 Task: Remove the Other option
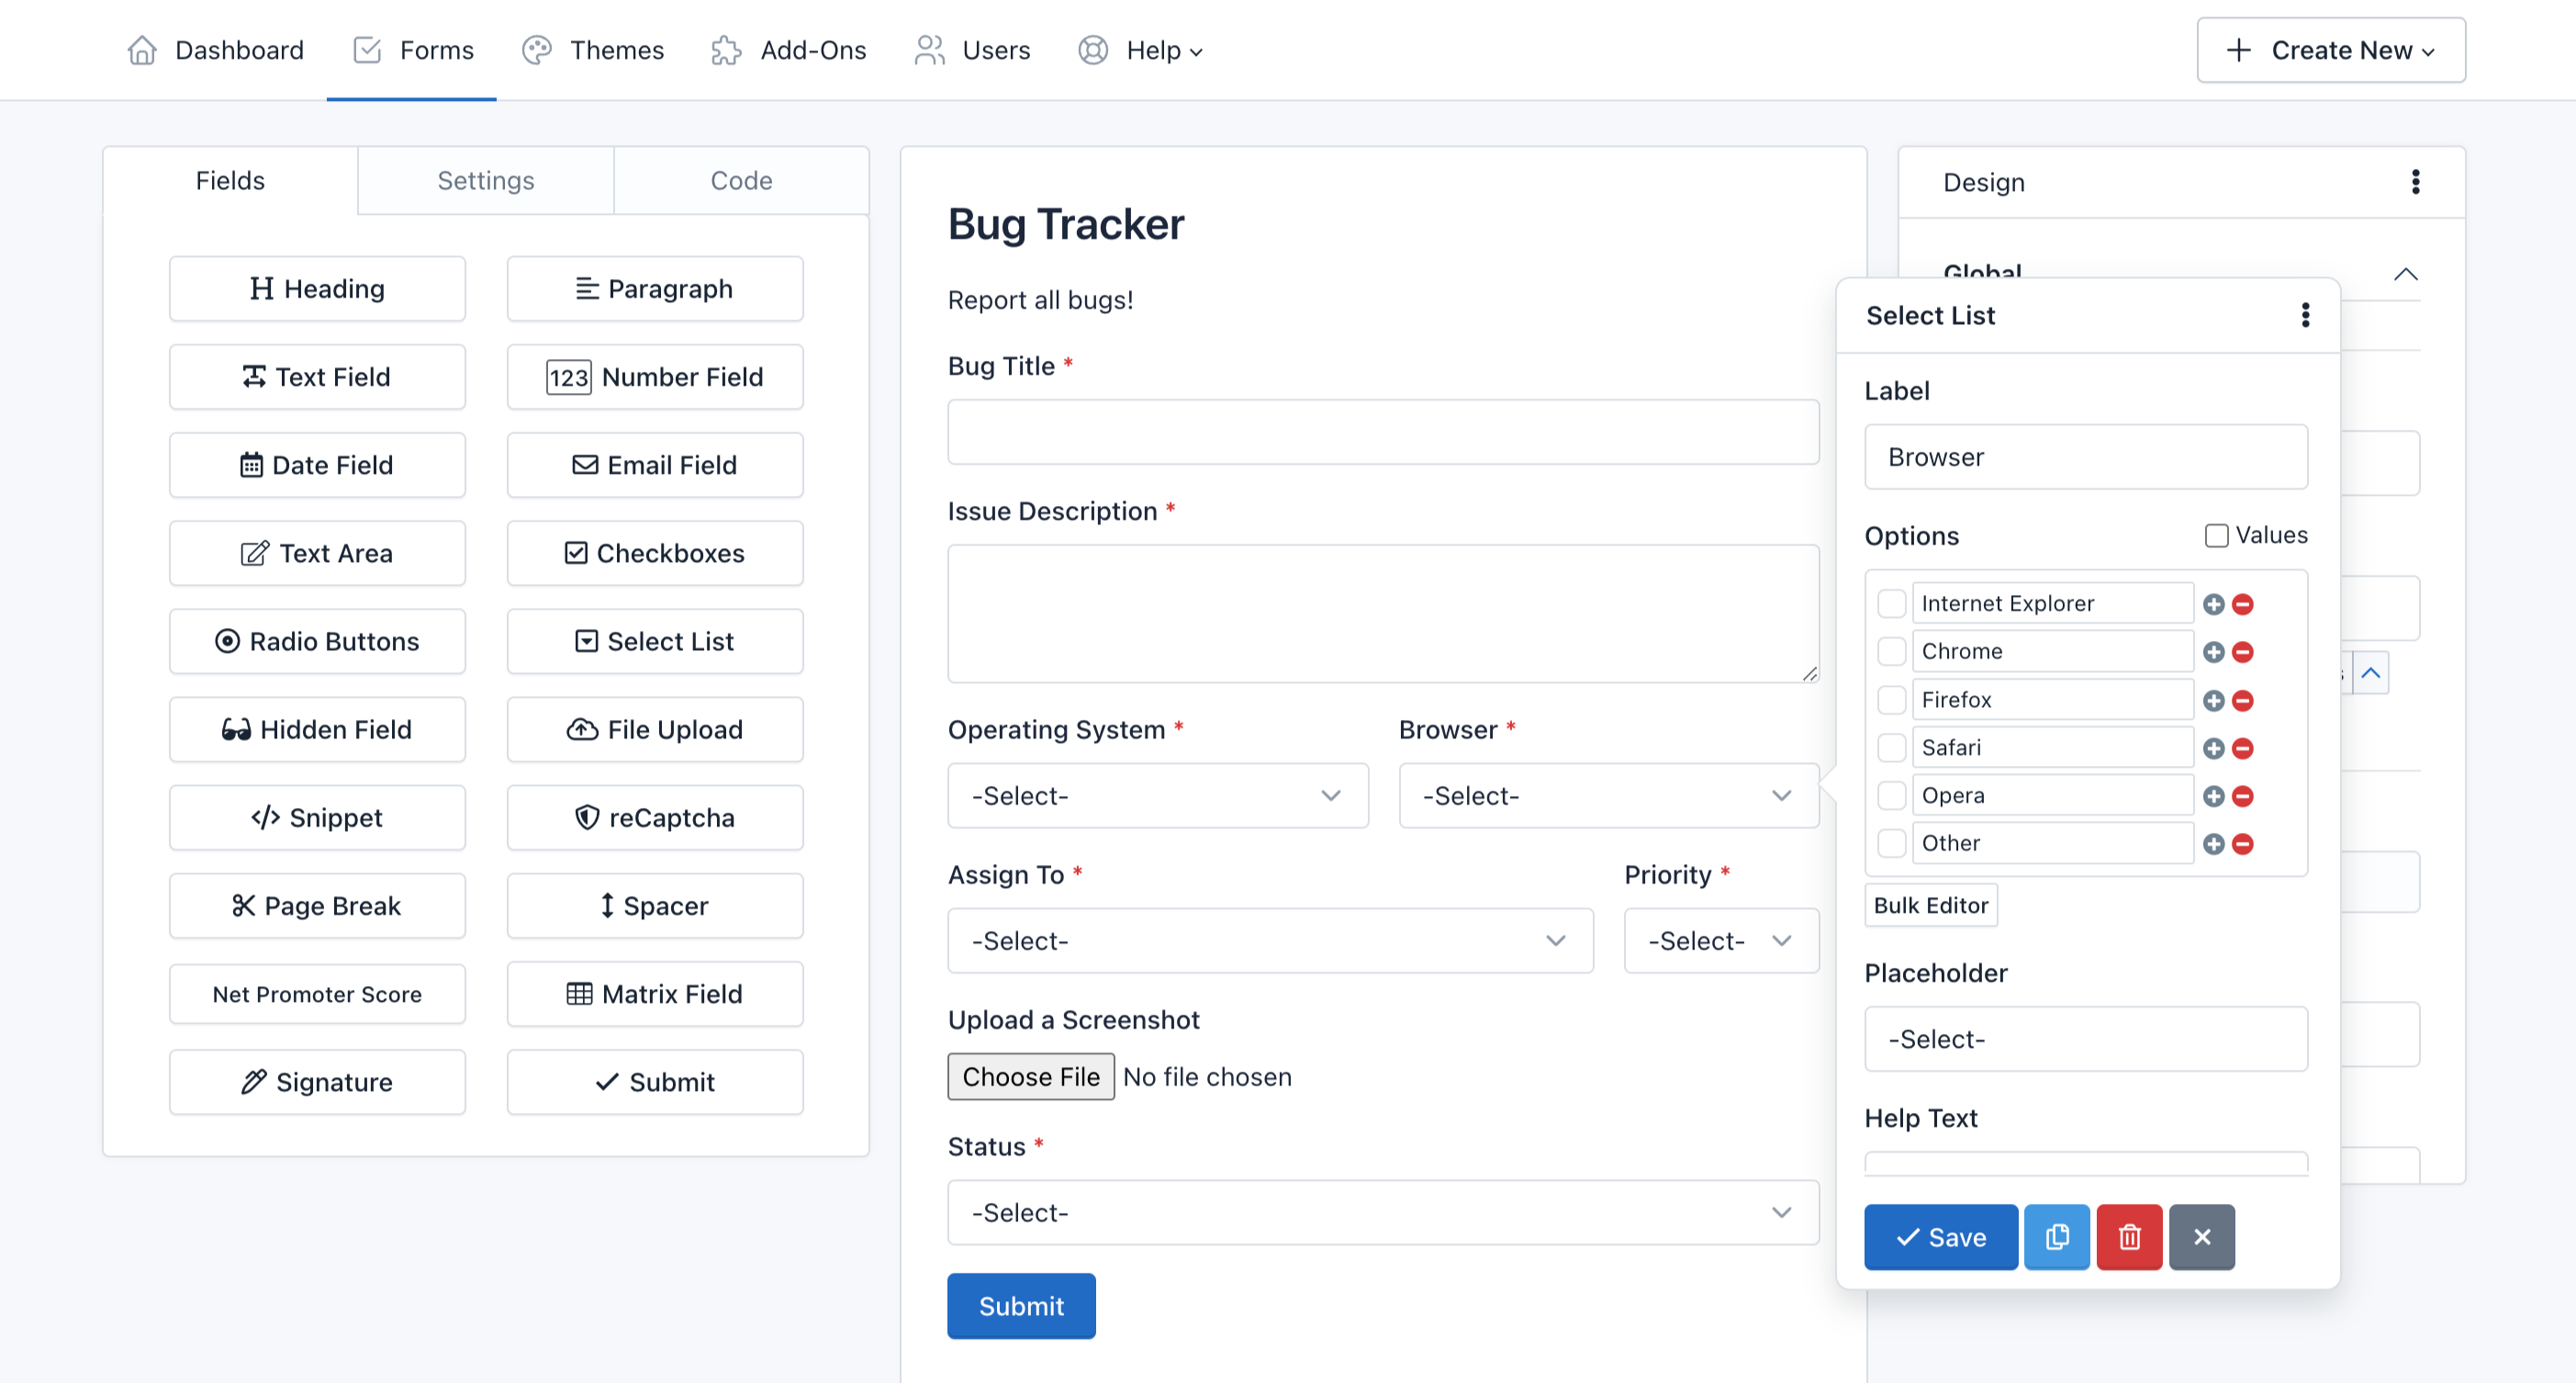pos(2242,844)
